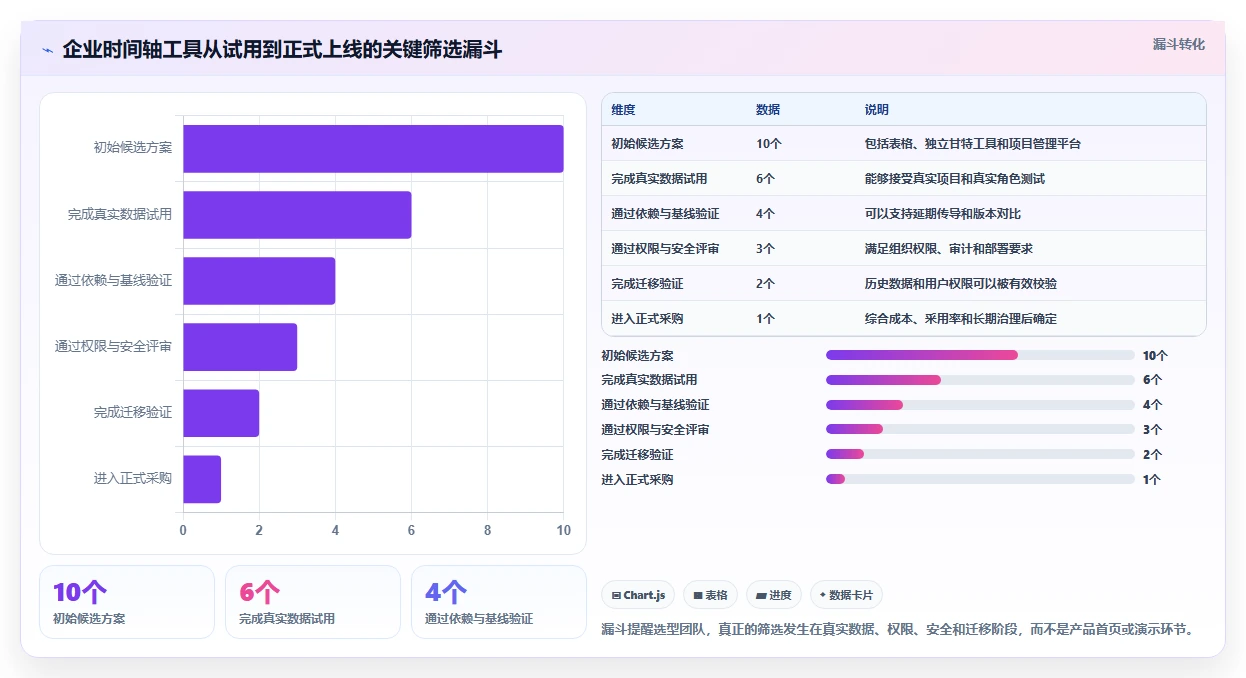The image size is (1246, 678).
Task: Click the x-axis tick label 8
Action: [487, 531]
